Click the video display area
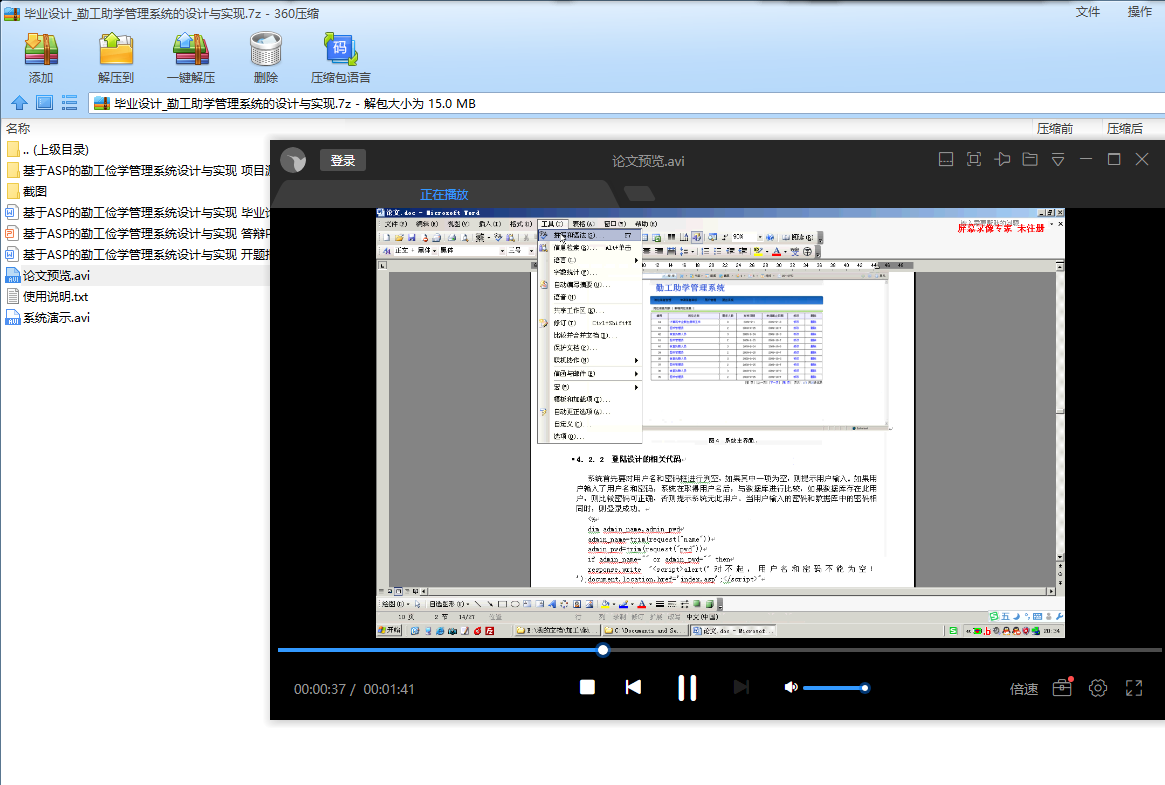The image size is (1165, 785). pyautogui.click(x=720, y=423)
